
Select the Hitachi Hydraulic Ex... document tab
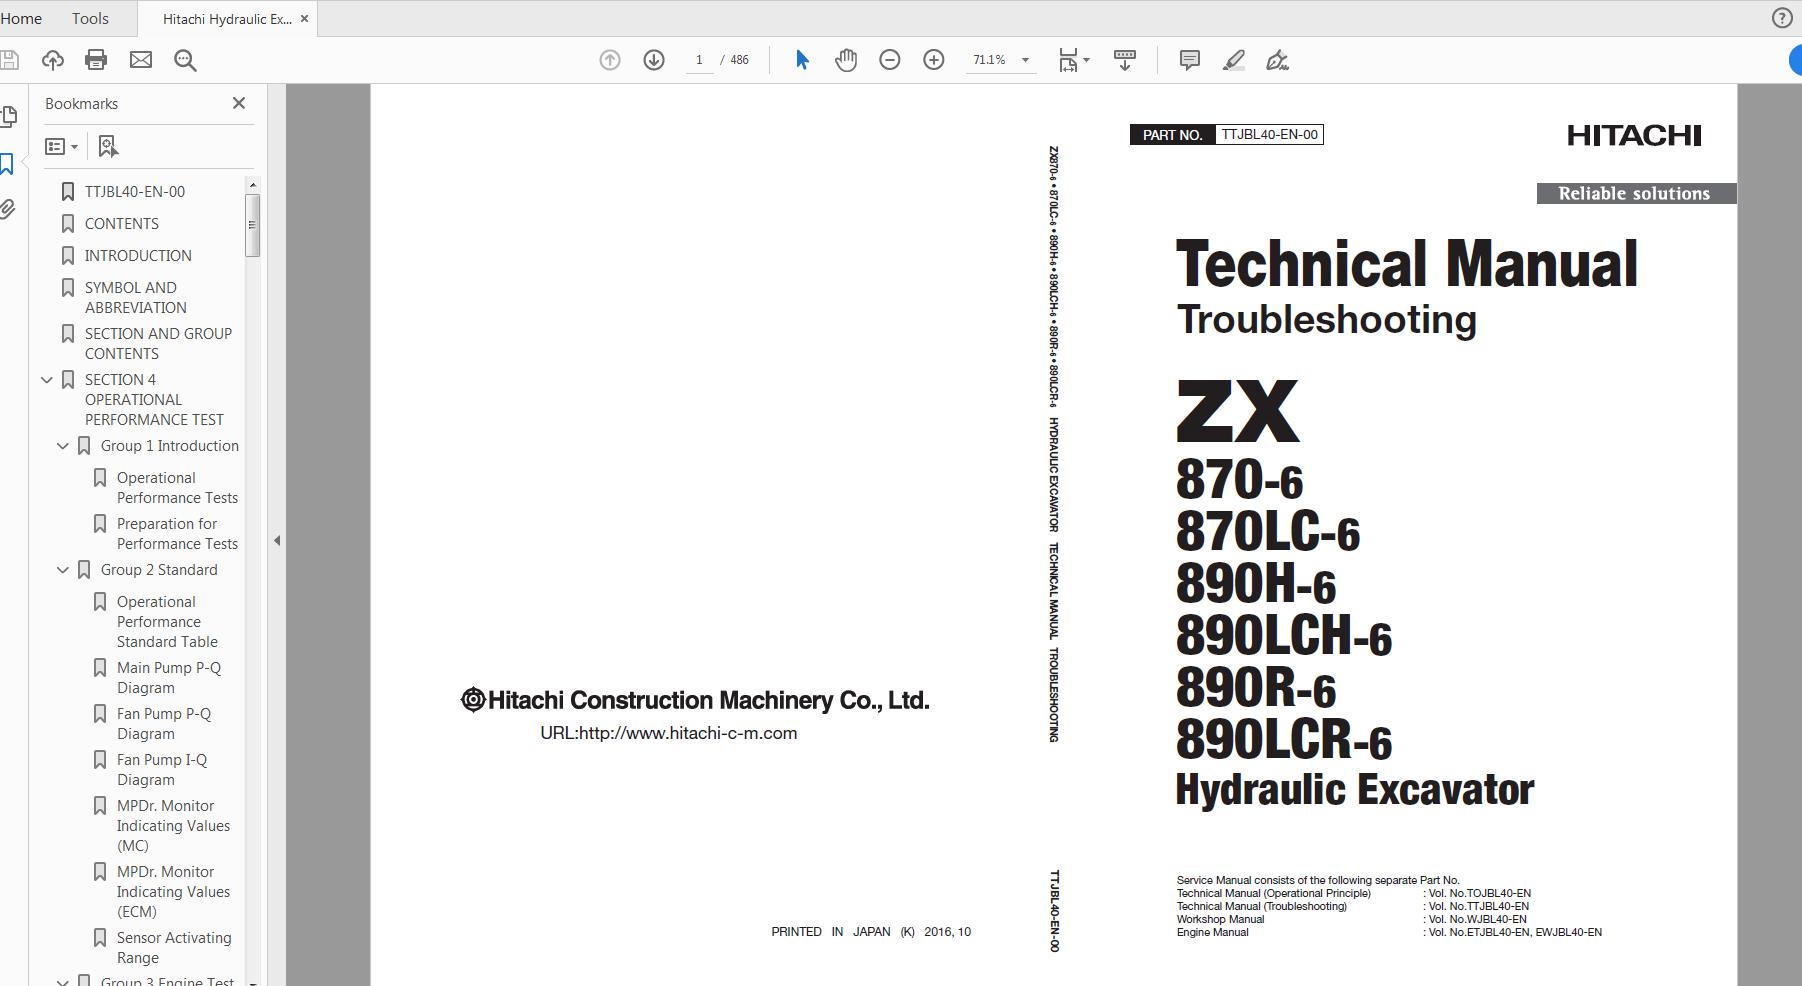226,19
